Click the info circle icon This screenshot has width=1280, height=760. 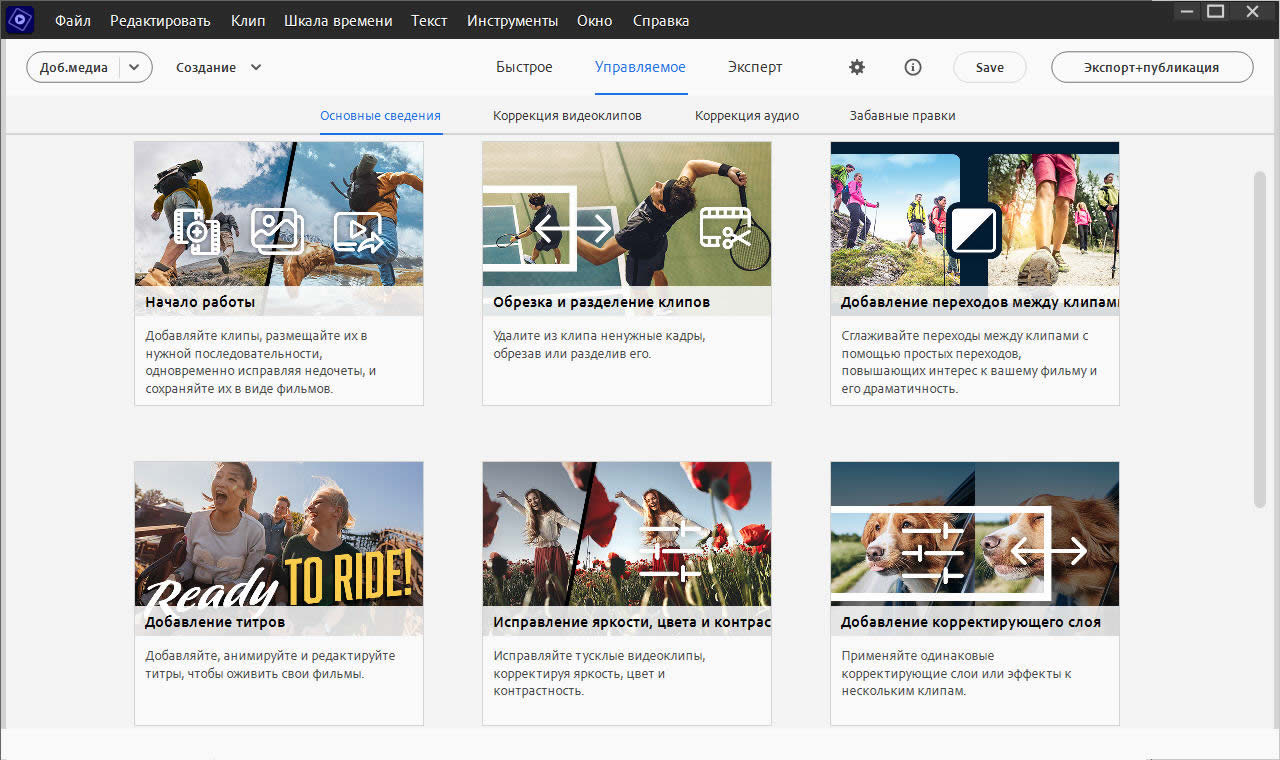912,67
